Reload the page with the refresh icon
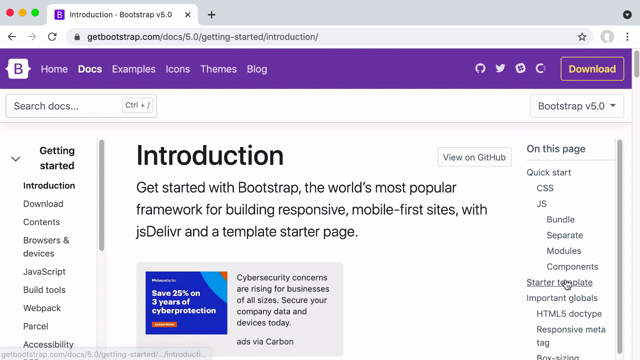This screenshot has width=640, height=360. (52, 37)
